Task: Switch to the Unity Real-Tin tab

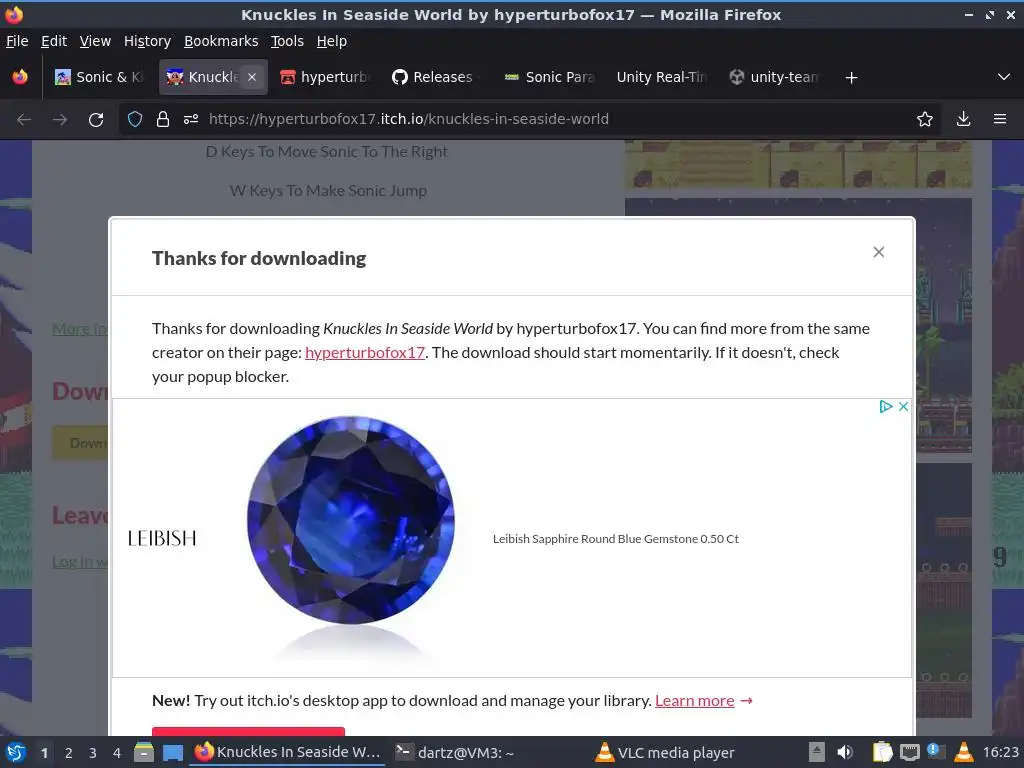Action: click(662, 77)
